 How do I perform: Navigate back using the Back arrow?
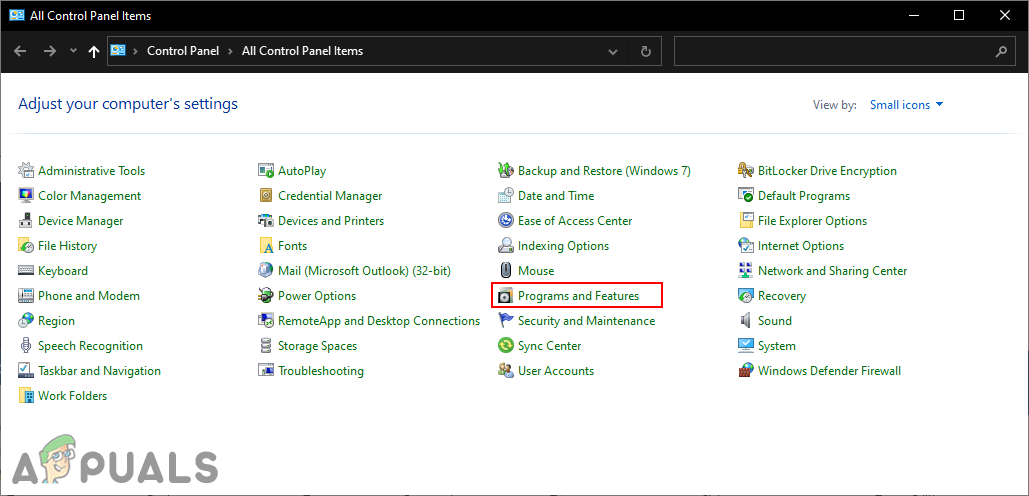coord(21,51)
